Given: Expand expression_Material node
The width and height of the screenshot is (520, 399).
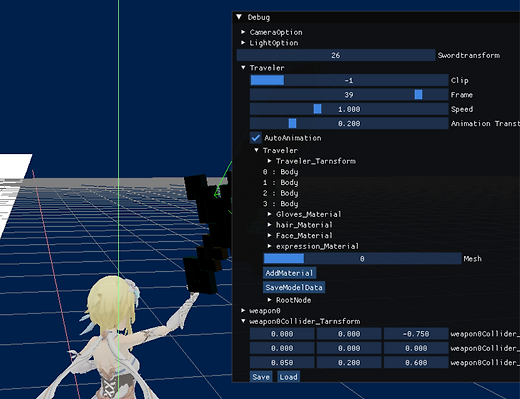Looking at the screenshot, I should click(269, 246).
